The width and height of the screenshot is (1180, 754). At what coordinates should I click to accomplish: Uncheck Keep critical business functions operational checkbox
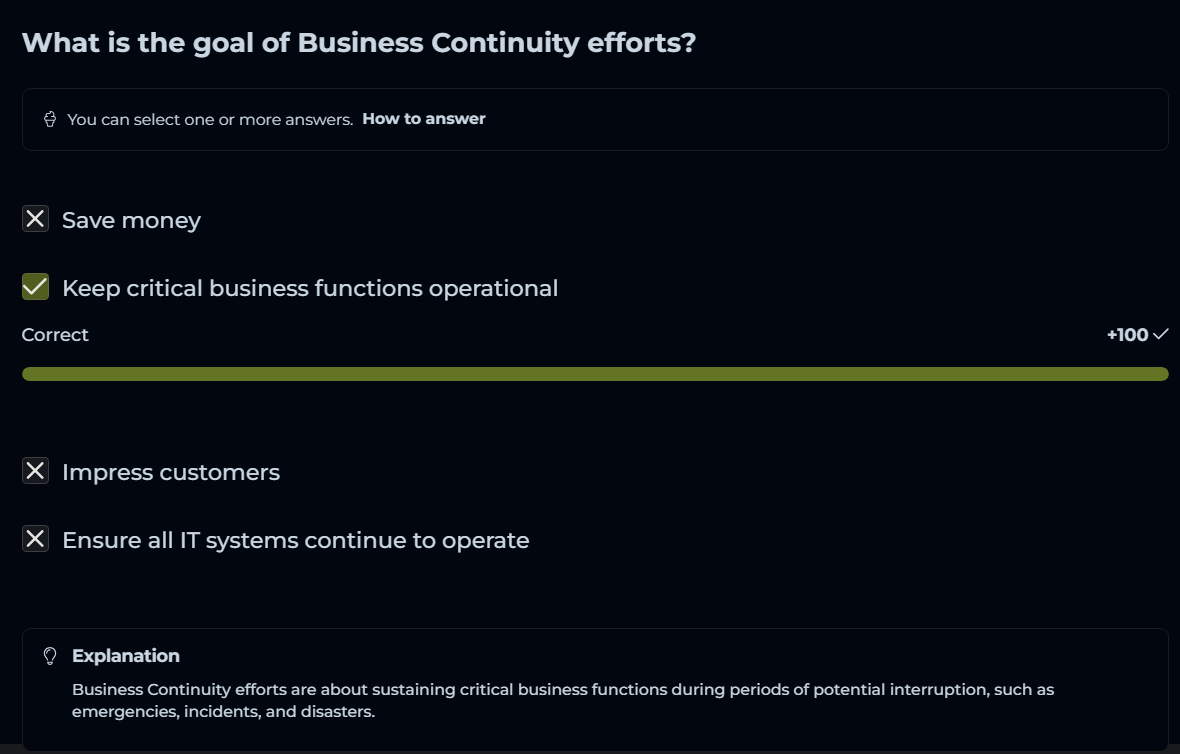[x=35, y=288]
